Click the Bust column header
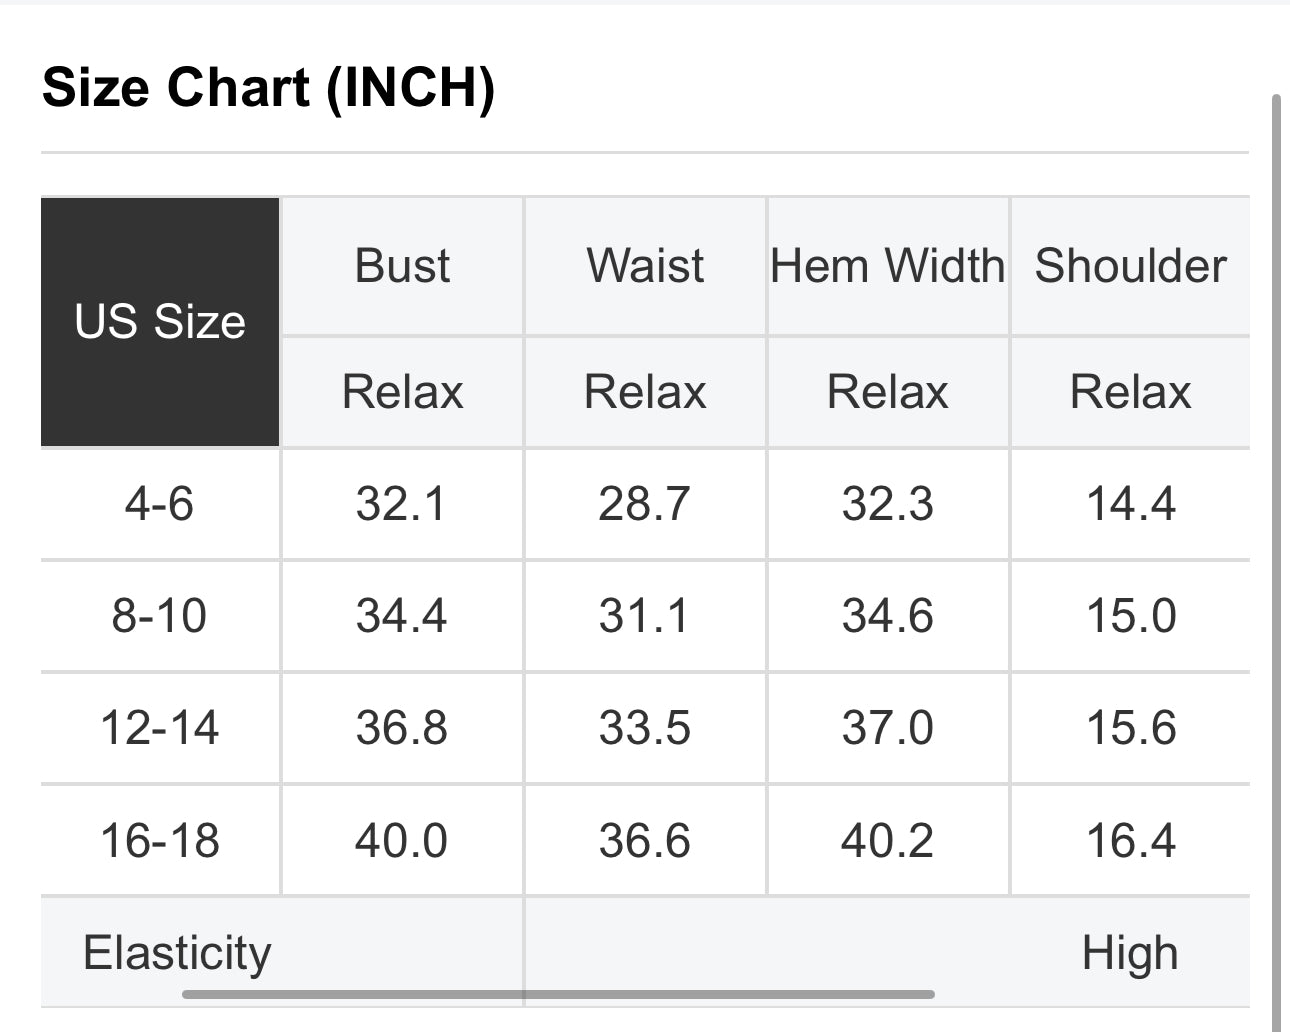 tap(402, 266)
